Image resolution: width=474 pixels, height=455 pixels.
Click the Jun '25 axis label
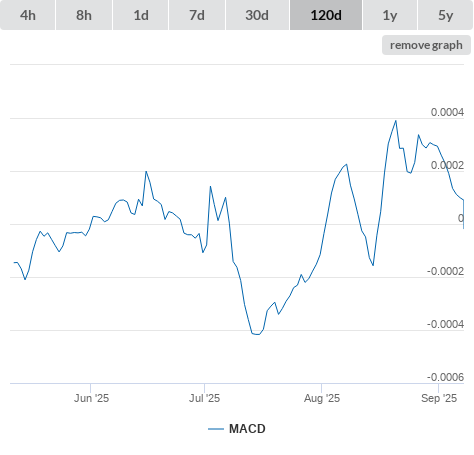(91, 398)
